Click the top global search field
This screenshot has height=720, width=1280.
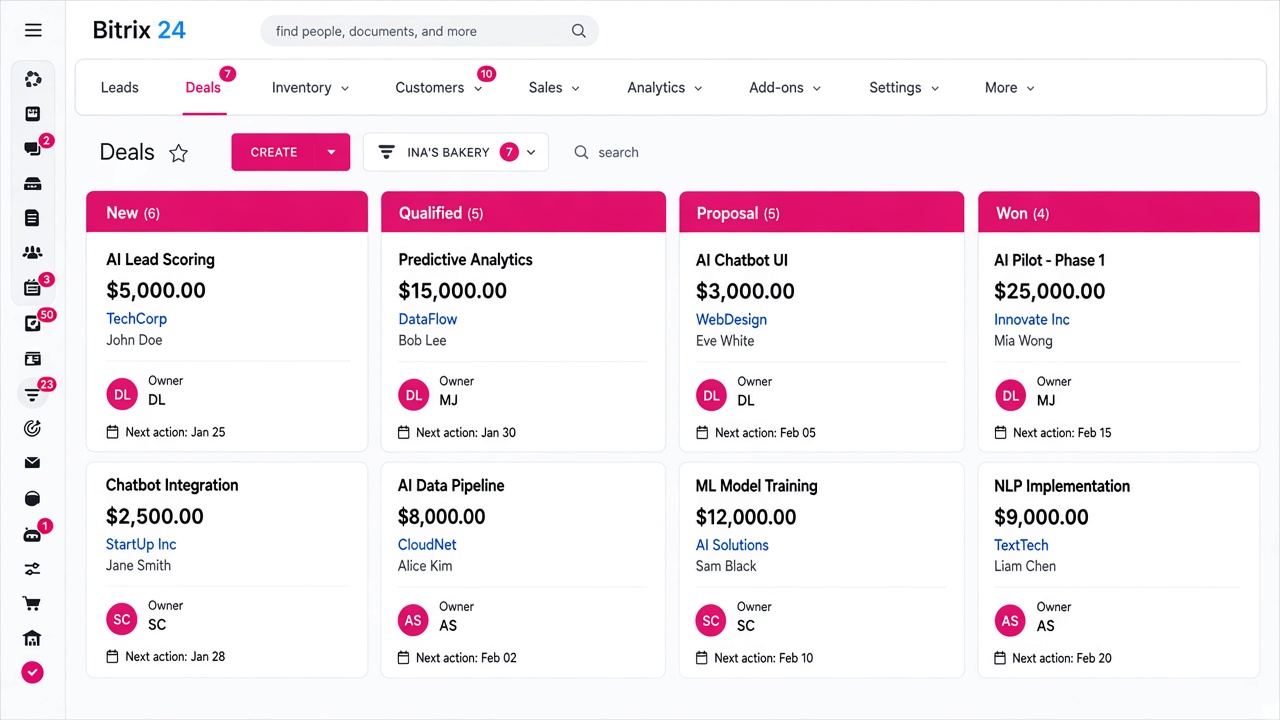429,31
